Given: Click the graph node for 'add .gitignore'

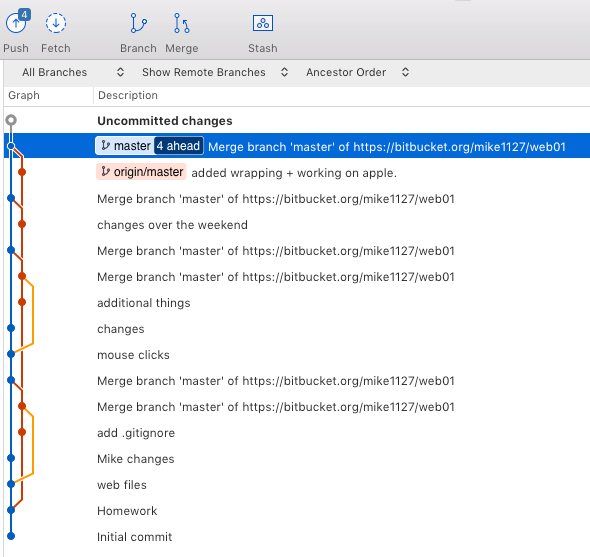Looking at the screenshot, I should coord(22,432).
